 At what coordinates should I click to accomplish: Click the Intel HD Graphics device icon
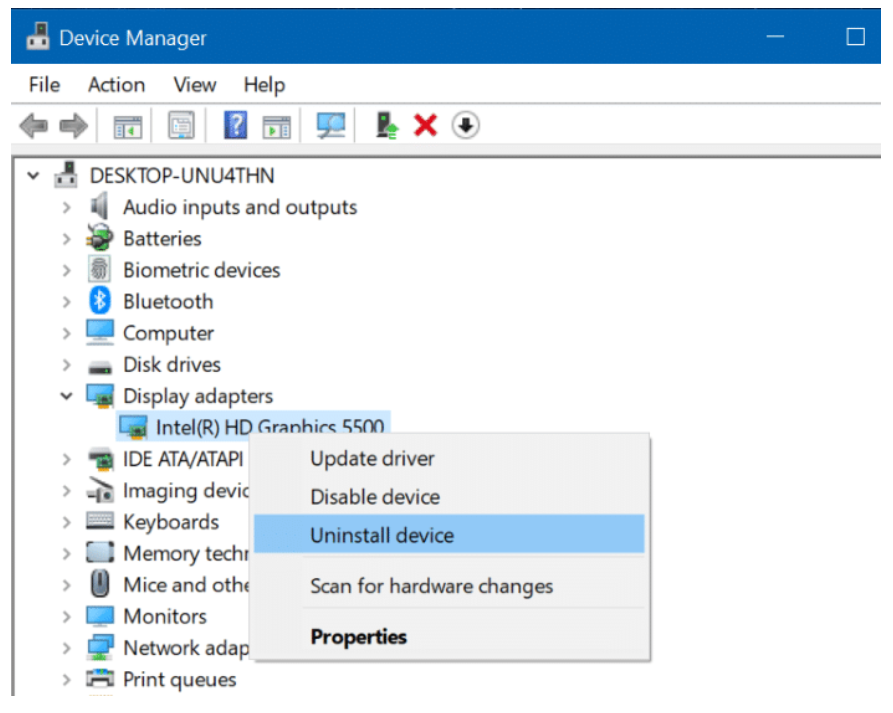(133, 427)
